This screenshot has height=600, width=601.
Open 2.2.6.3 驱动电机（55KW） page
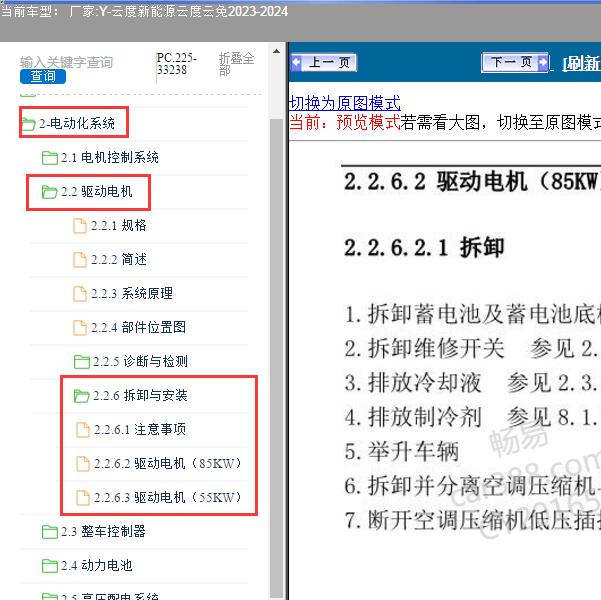(x=167, y=498)
